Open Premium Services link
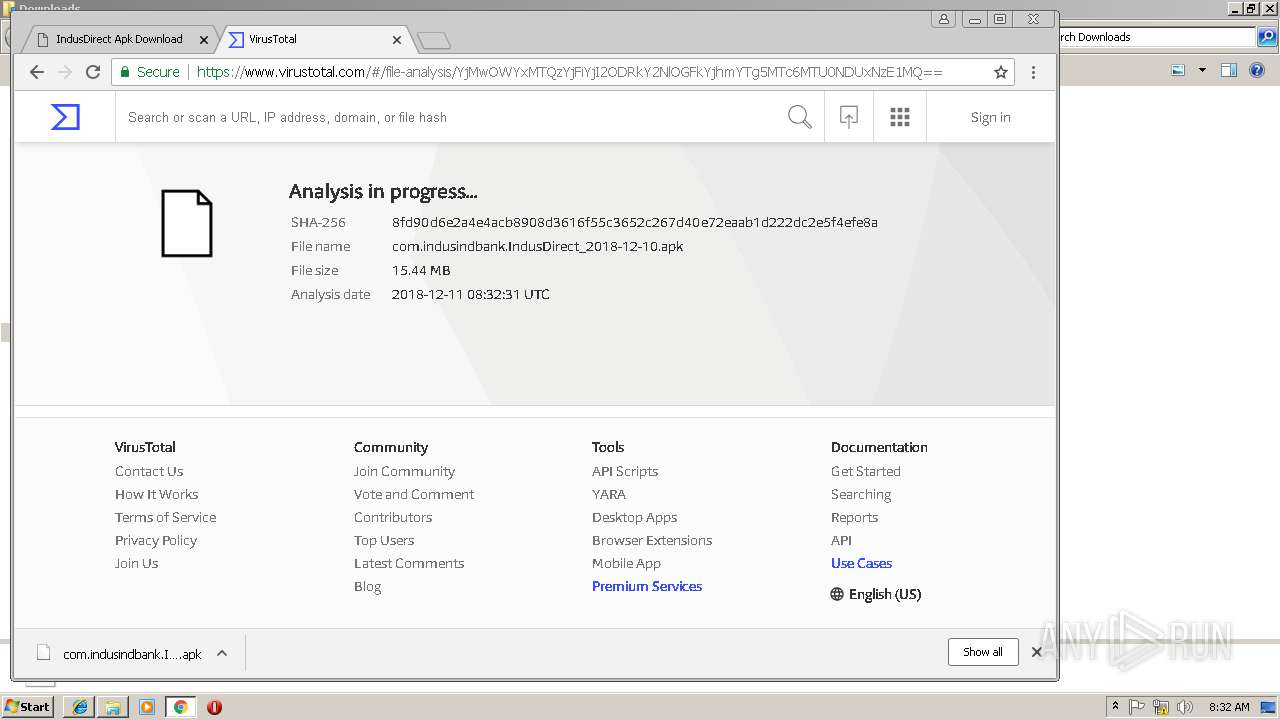 pyautogui.click(x=647, y=586)
